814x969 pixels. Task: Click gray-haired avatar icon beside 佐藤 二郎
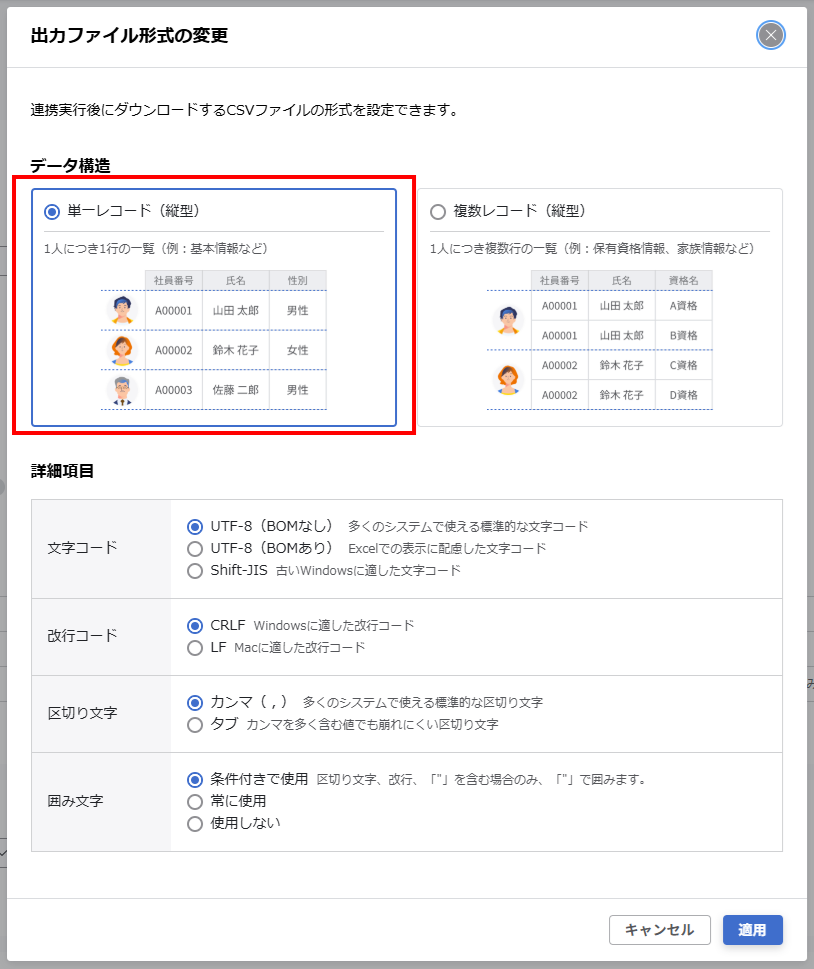122,389
